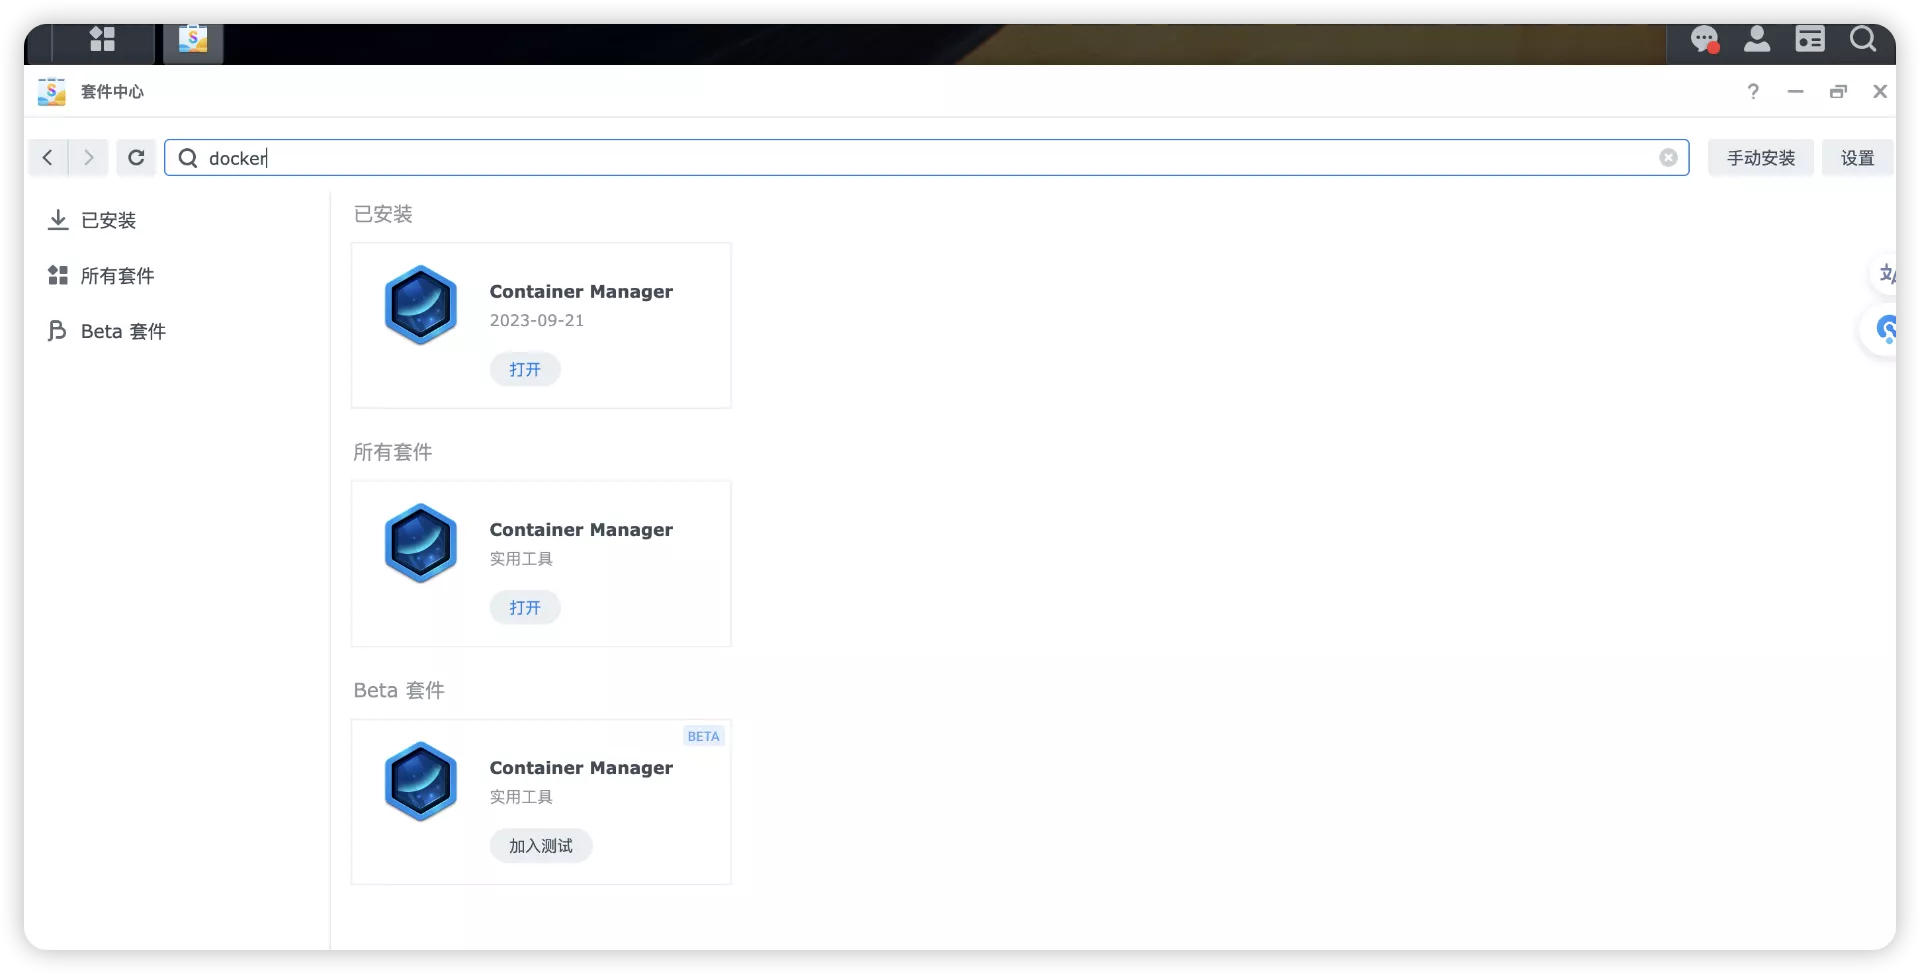The height and width of the screenshot is (973, 1920).
Task: Click the BETA badge on the card
Action: (x=703, y=736)
